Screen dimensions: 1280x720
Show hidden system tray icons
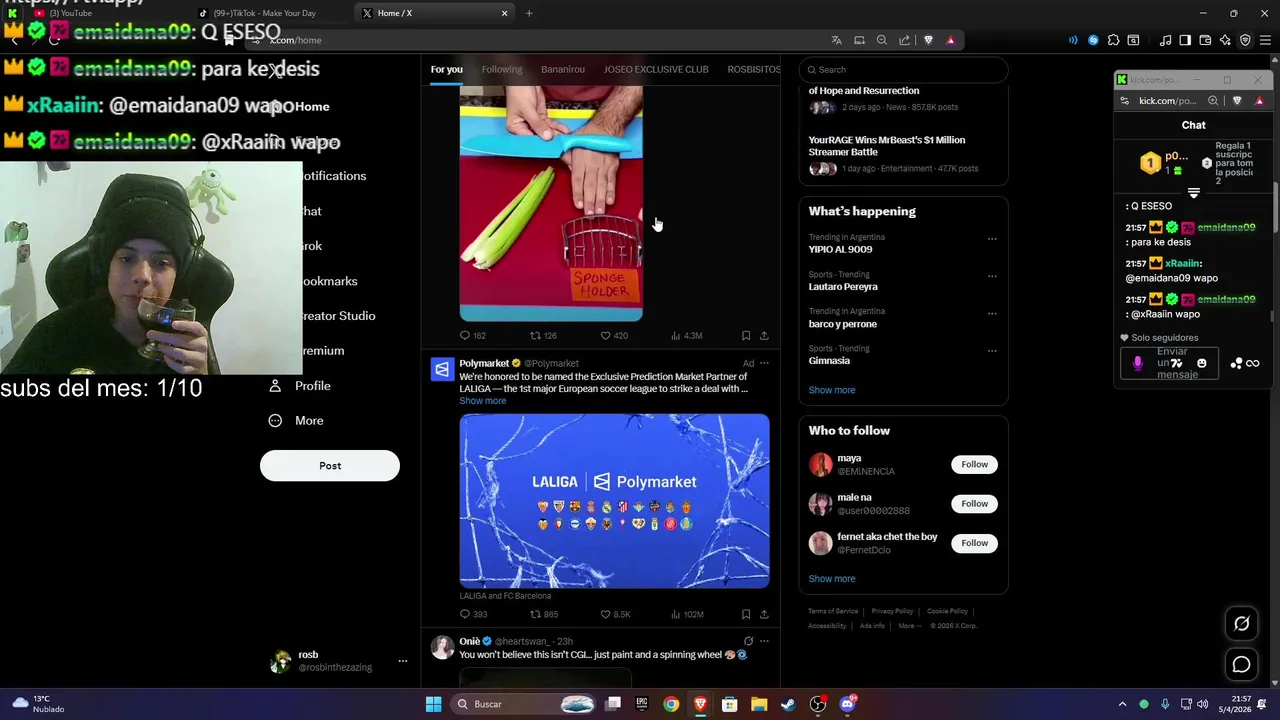(1122, 704)
